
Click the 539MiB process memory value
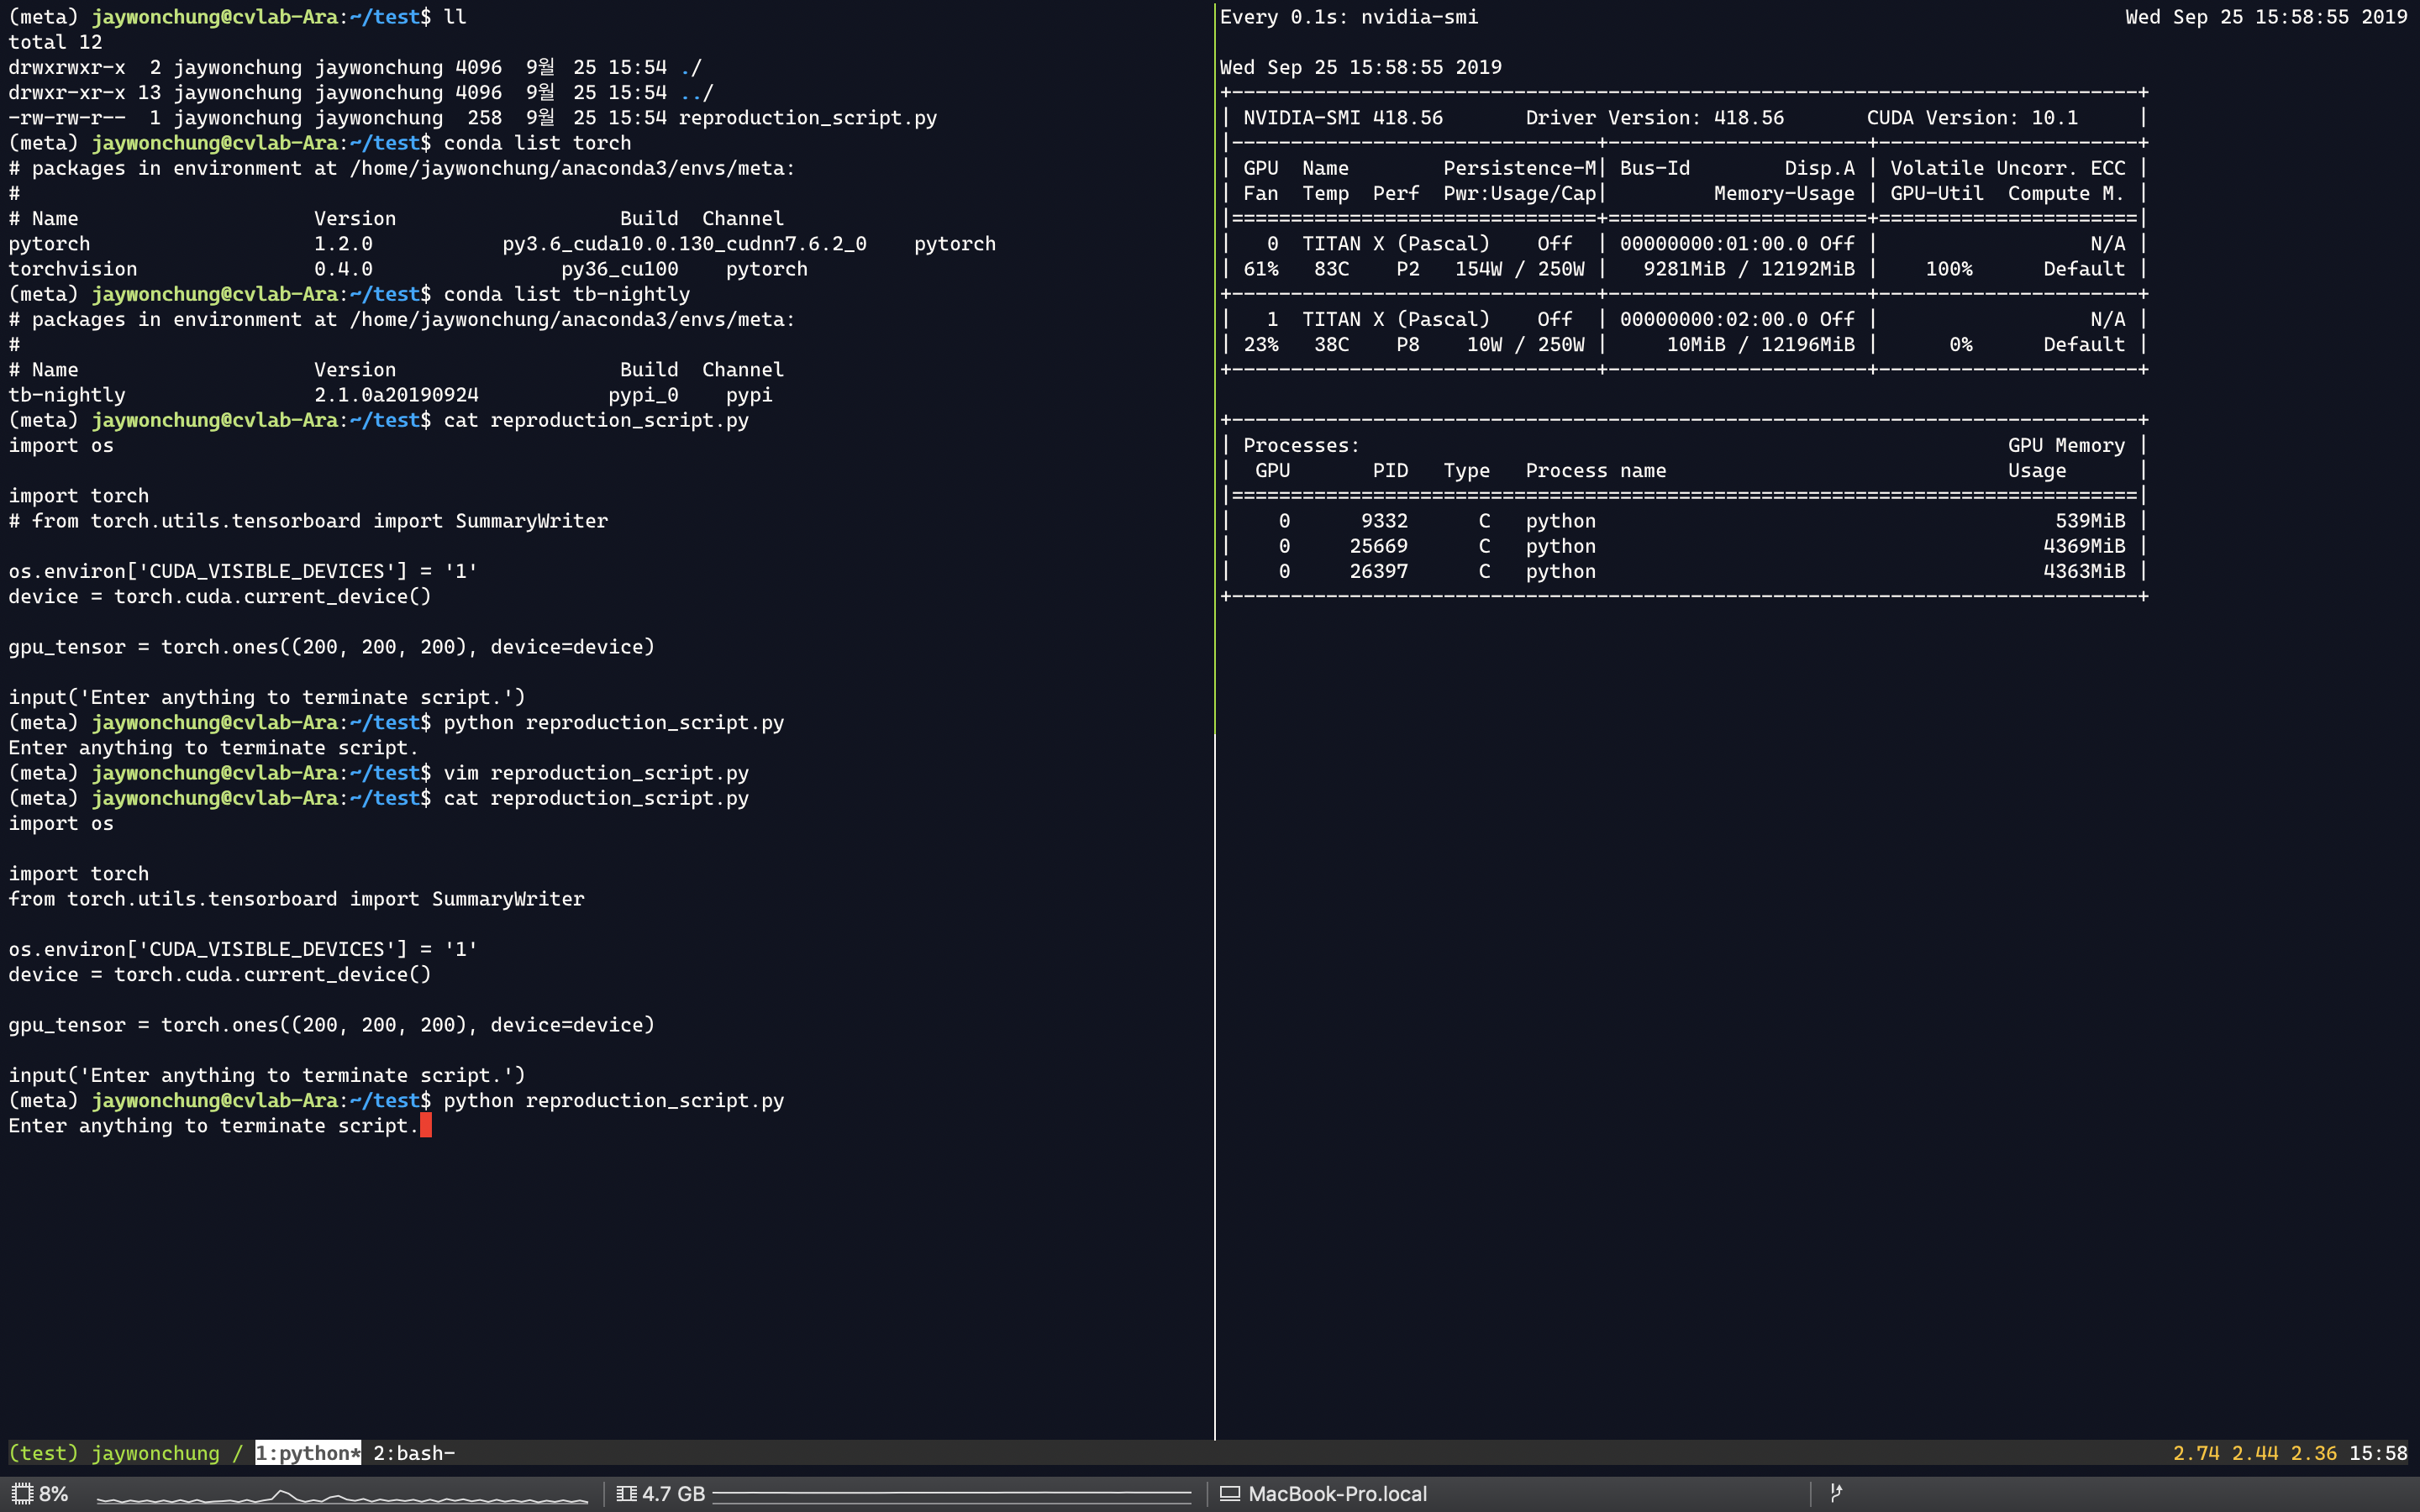2090,521
